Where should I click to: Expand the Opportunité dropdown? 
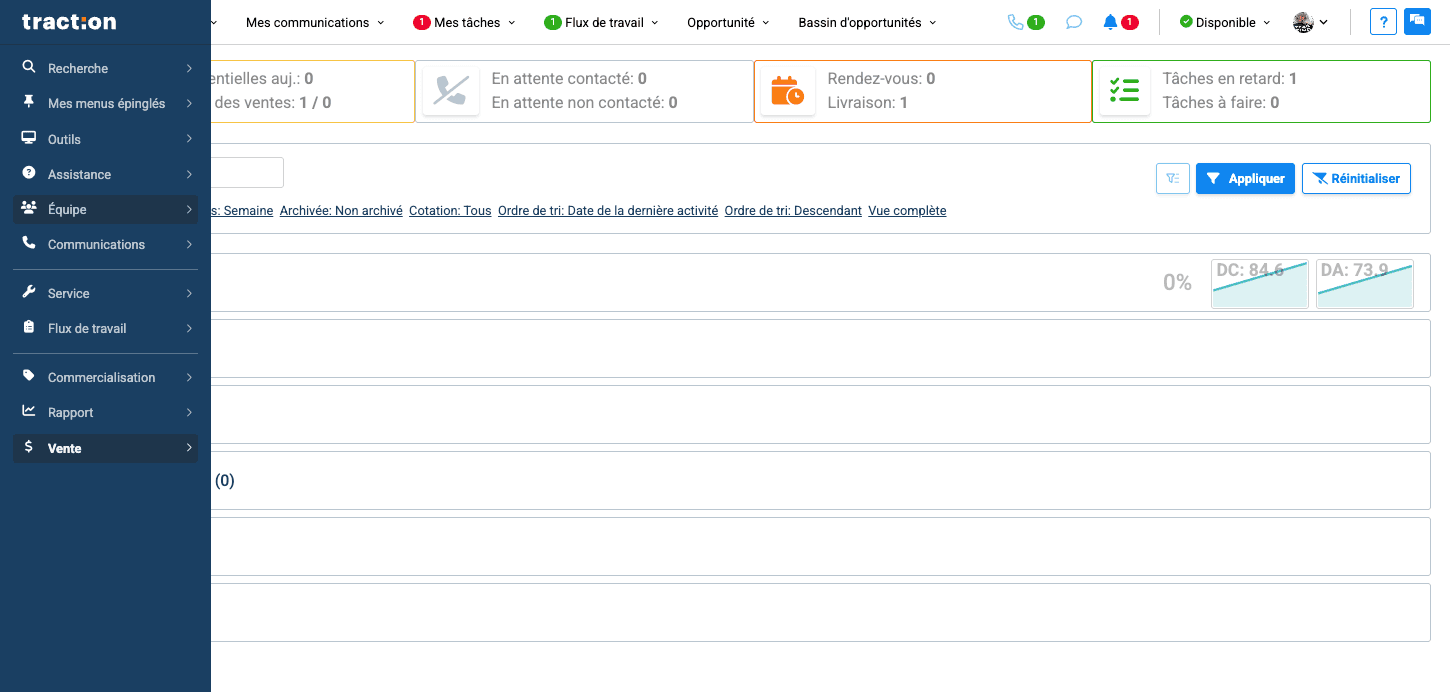click(728, 22)
